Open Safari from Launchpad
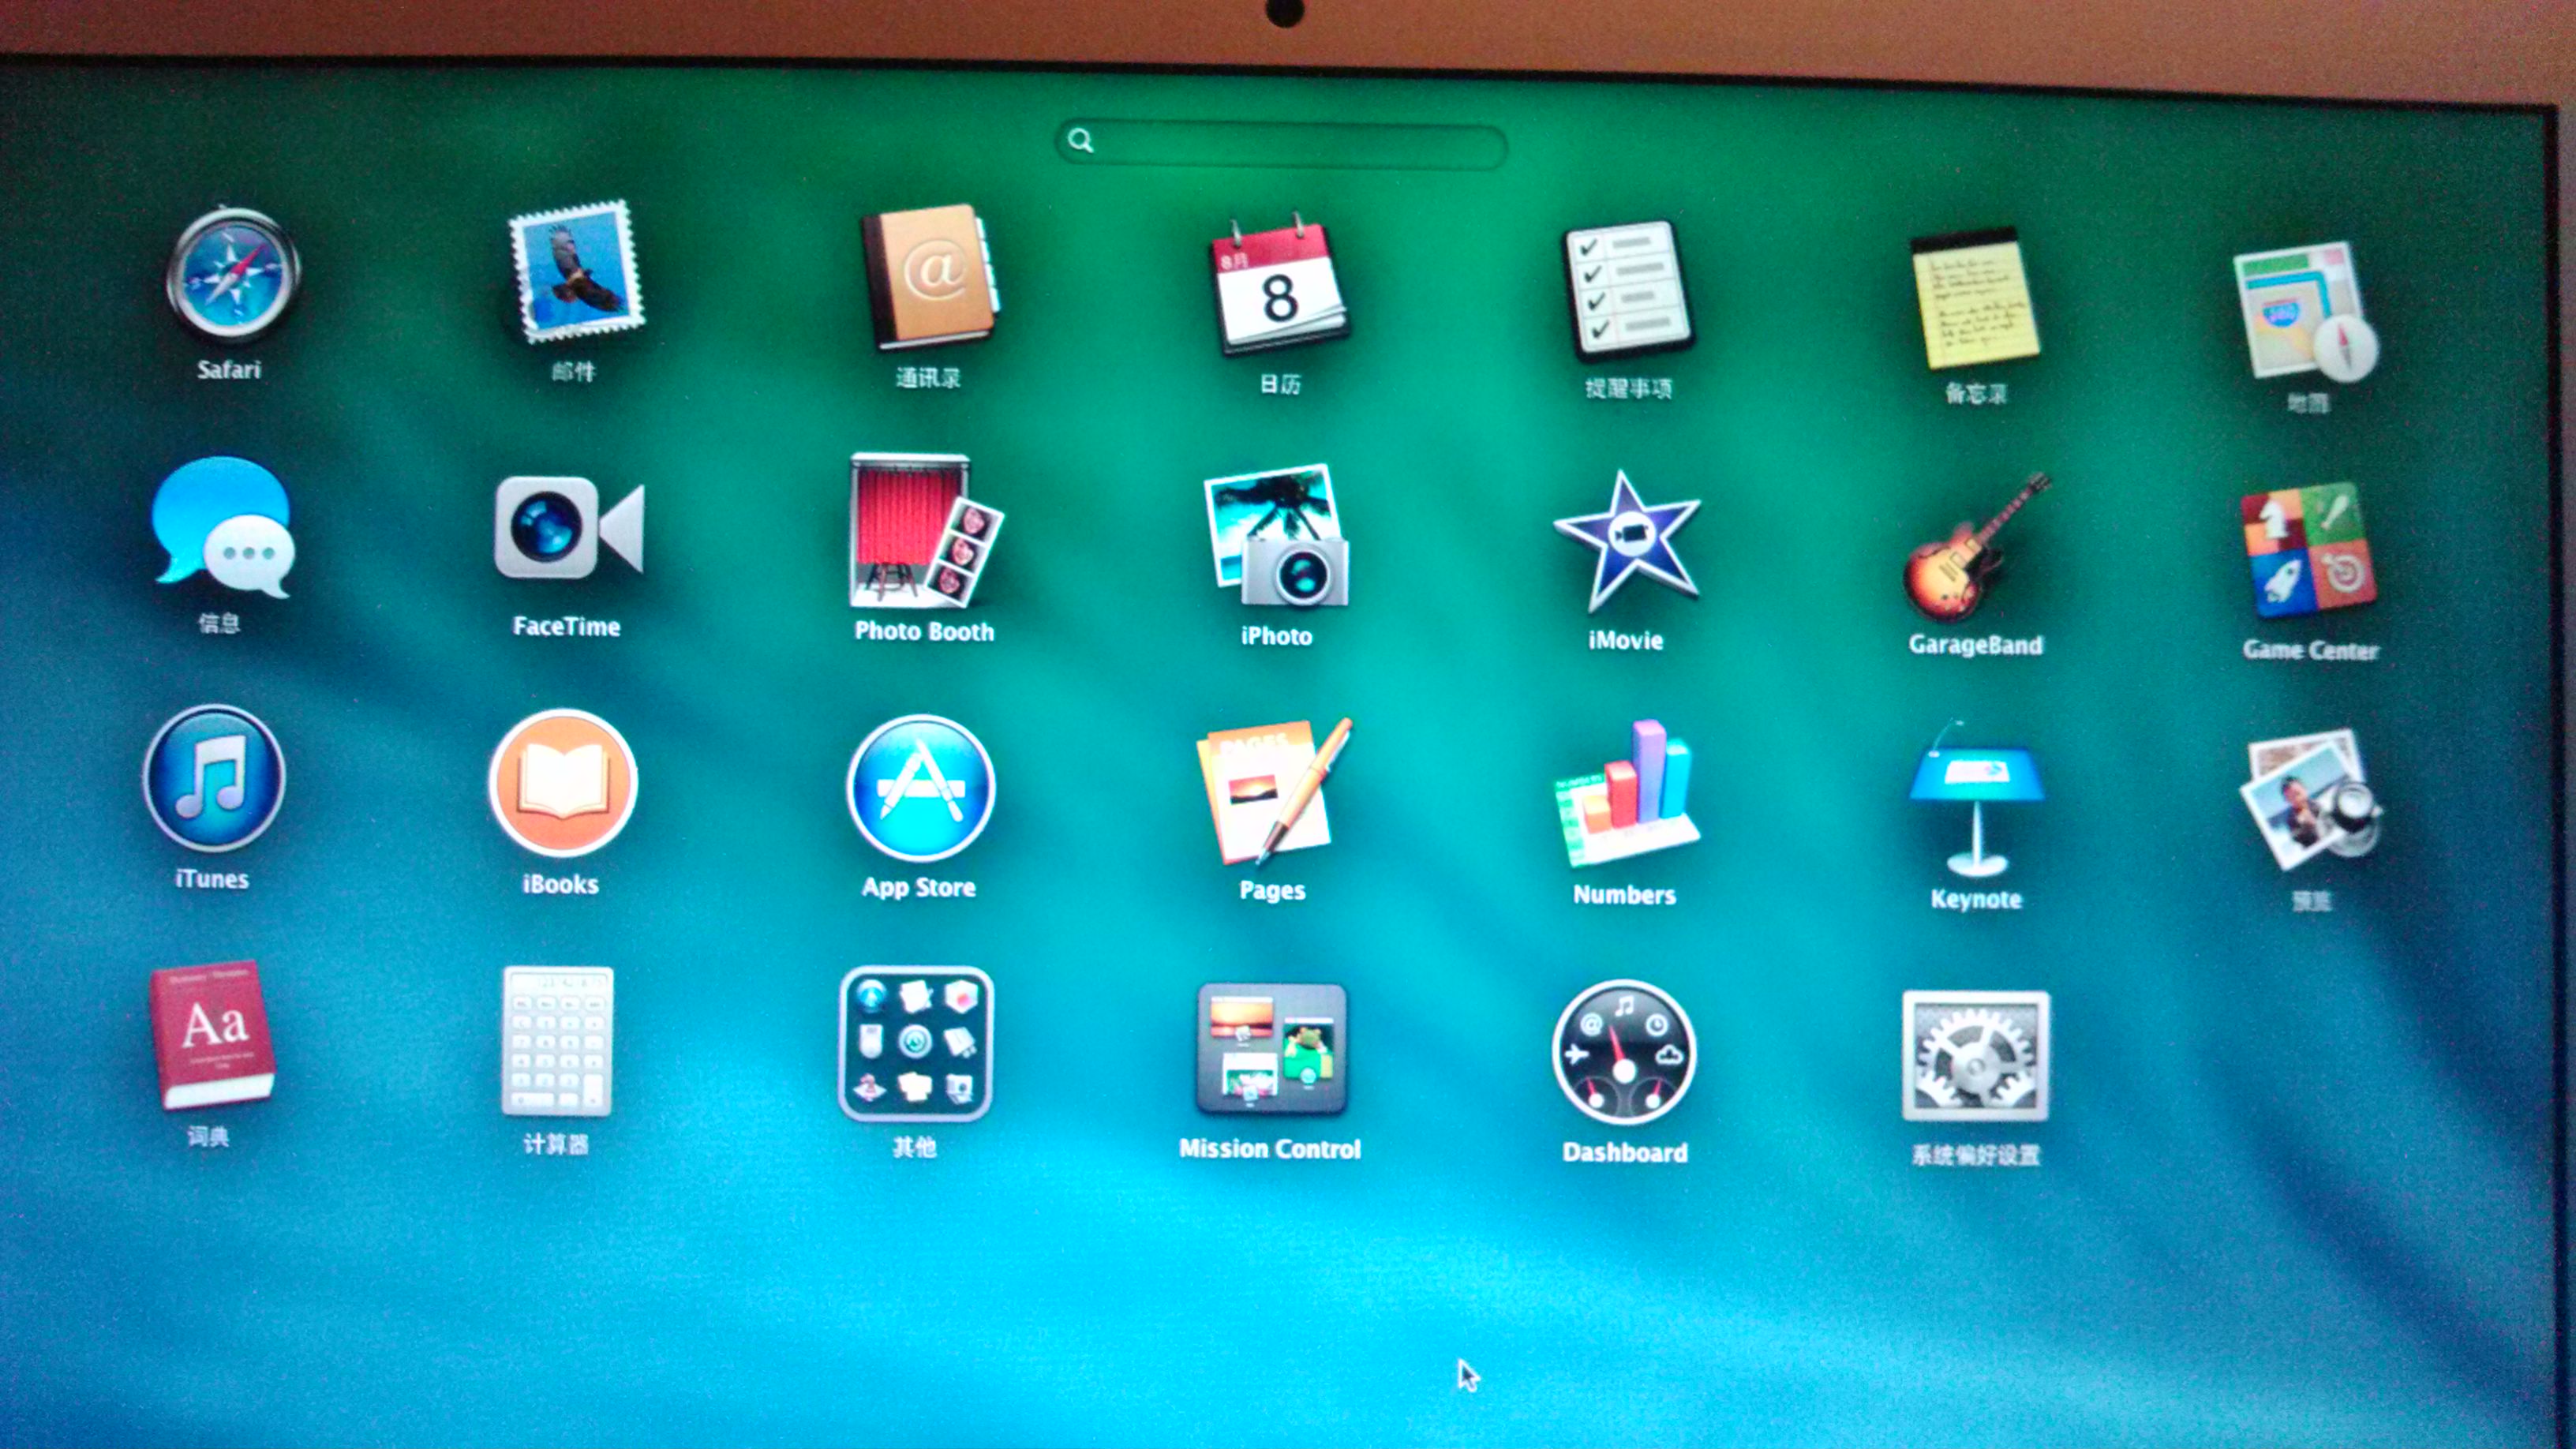The image size is (2576, 1449). (x=232, y=275)
